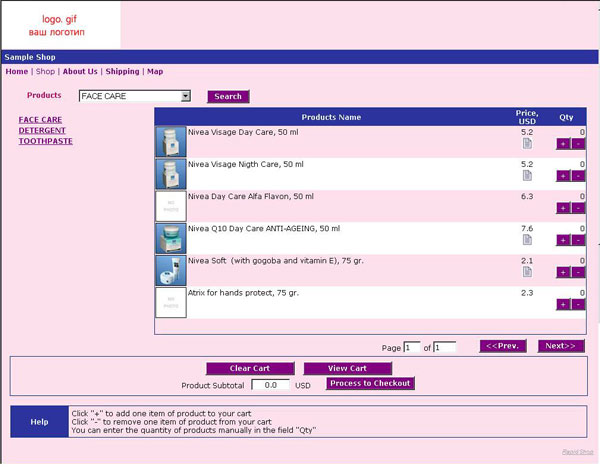Click Nivea Q10 Day Care product thumbnail
Viewport: 600px width, 476px height.
pos(171,238)
